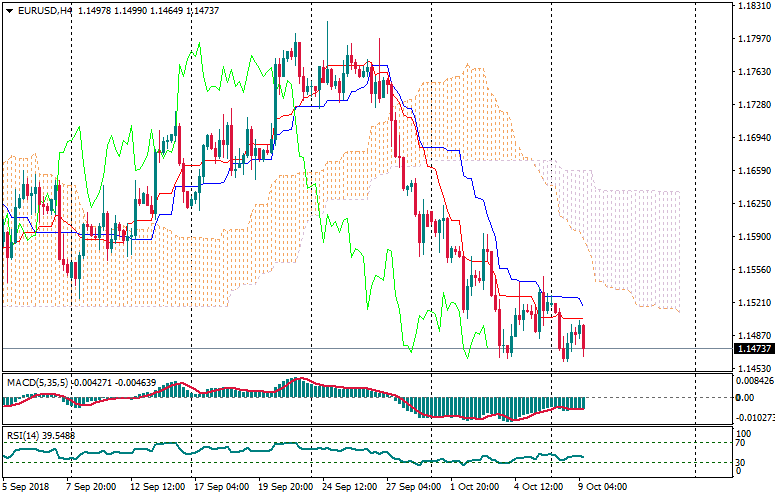Click the 9 Oct 04:00 time label
Screen dimensions: 775x498
[x=604, y=487]
